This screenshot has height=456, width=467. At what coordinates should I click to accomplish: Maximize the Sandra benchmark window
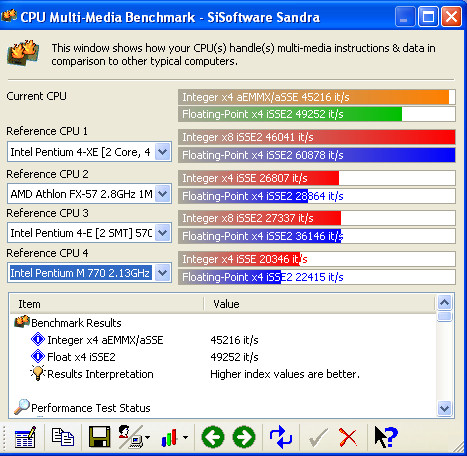click(428, 17)
